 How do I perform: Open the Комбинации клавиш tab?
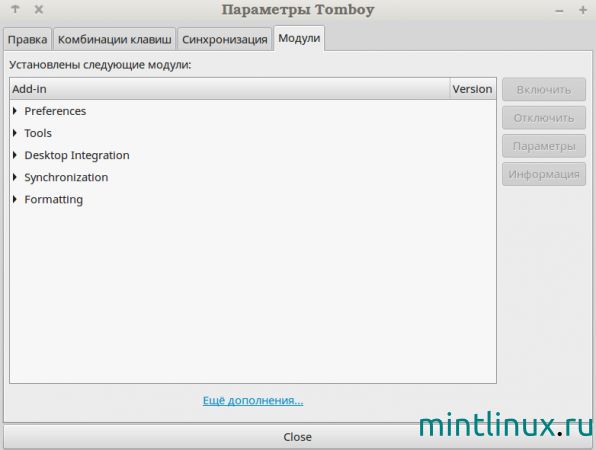point(114,40)
